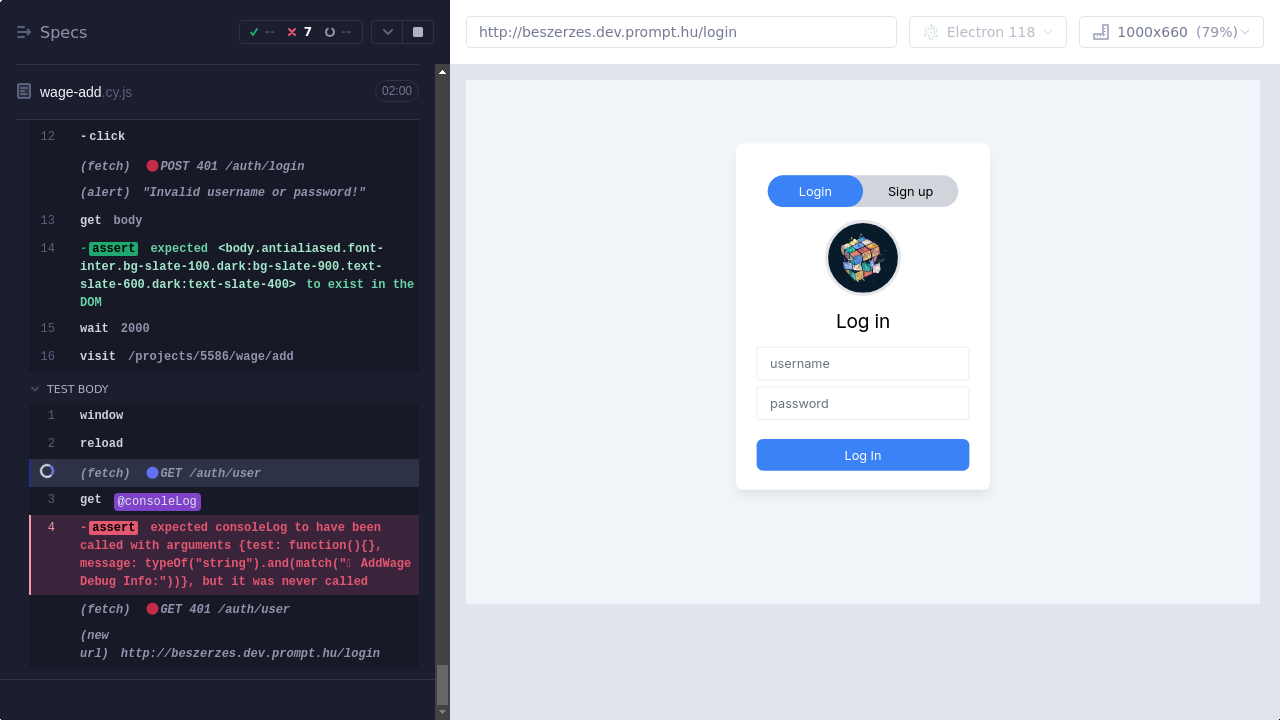This screenshot has width=1280, height=720.
Task: Click the failed tests red X
Action: 292,32
